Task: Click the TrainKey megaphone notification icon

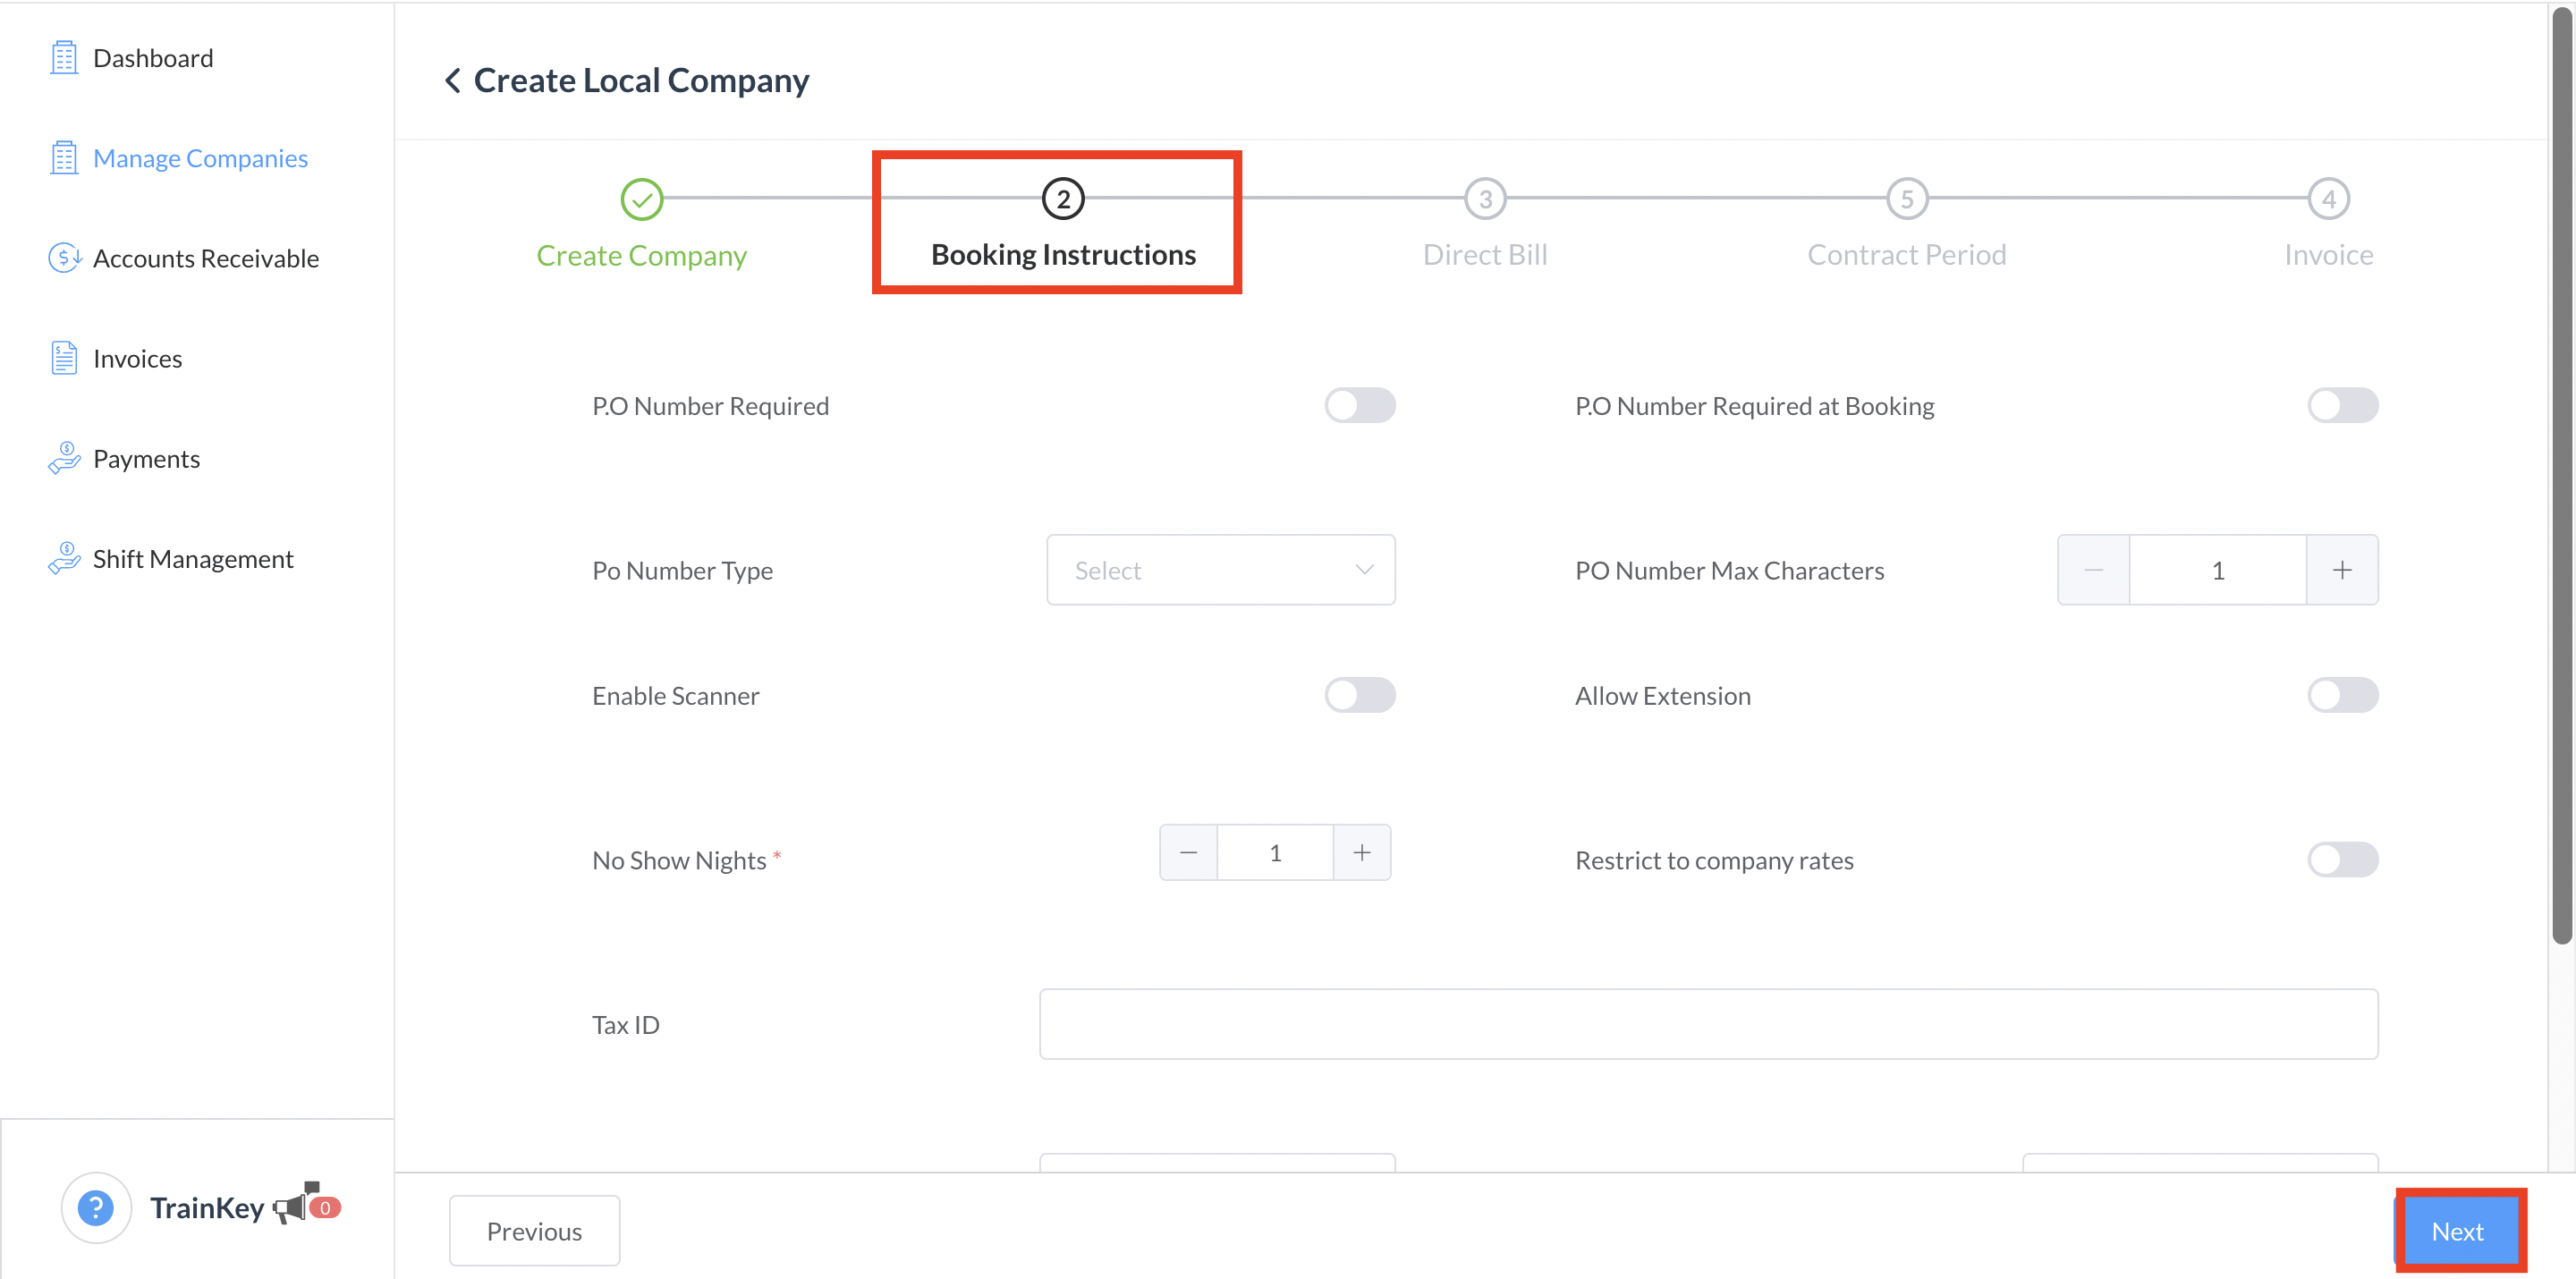Action: (x=292, y=1207)
